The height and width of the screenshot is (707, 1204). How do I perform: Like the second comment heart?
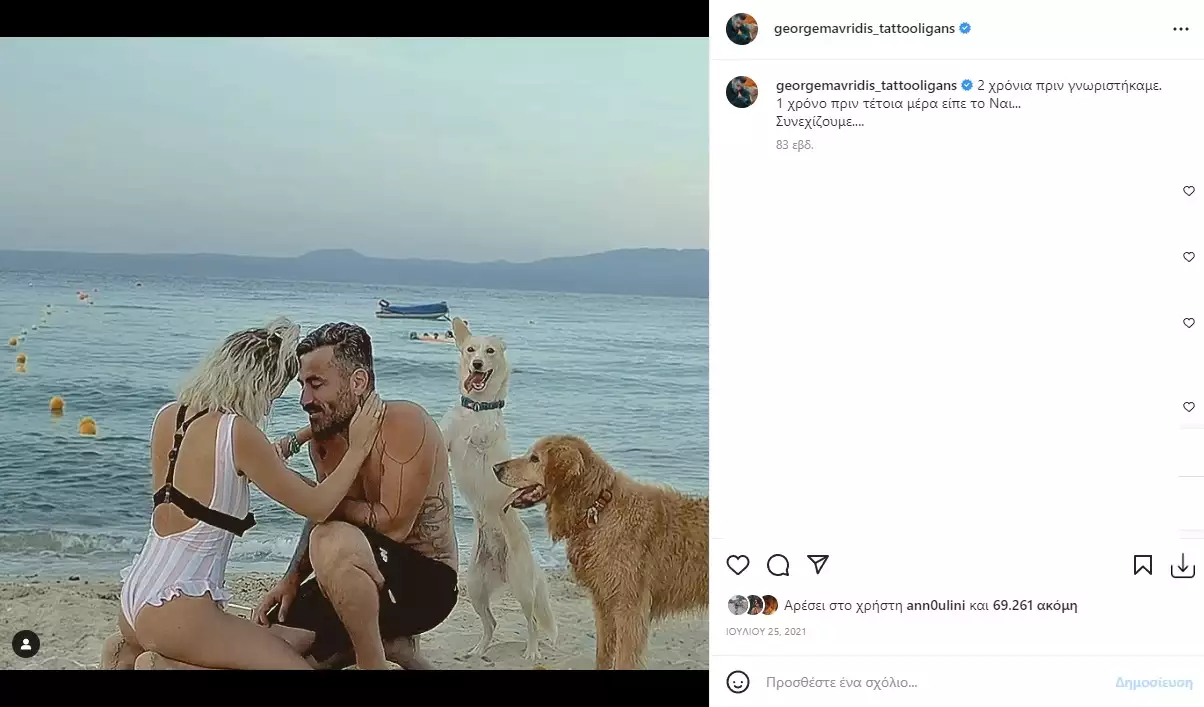[1189, 257]
